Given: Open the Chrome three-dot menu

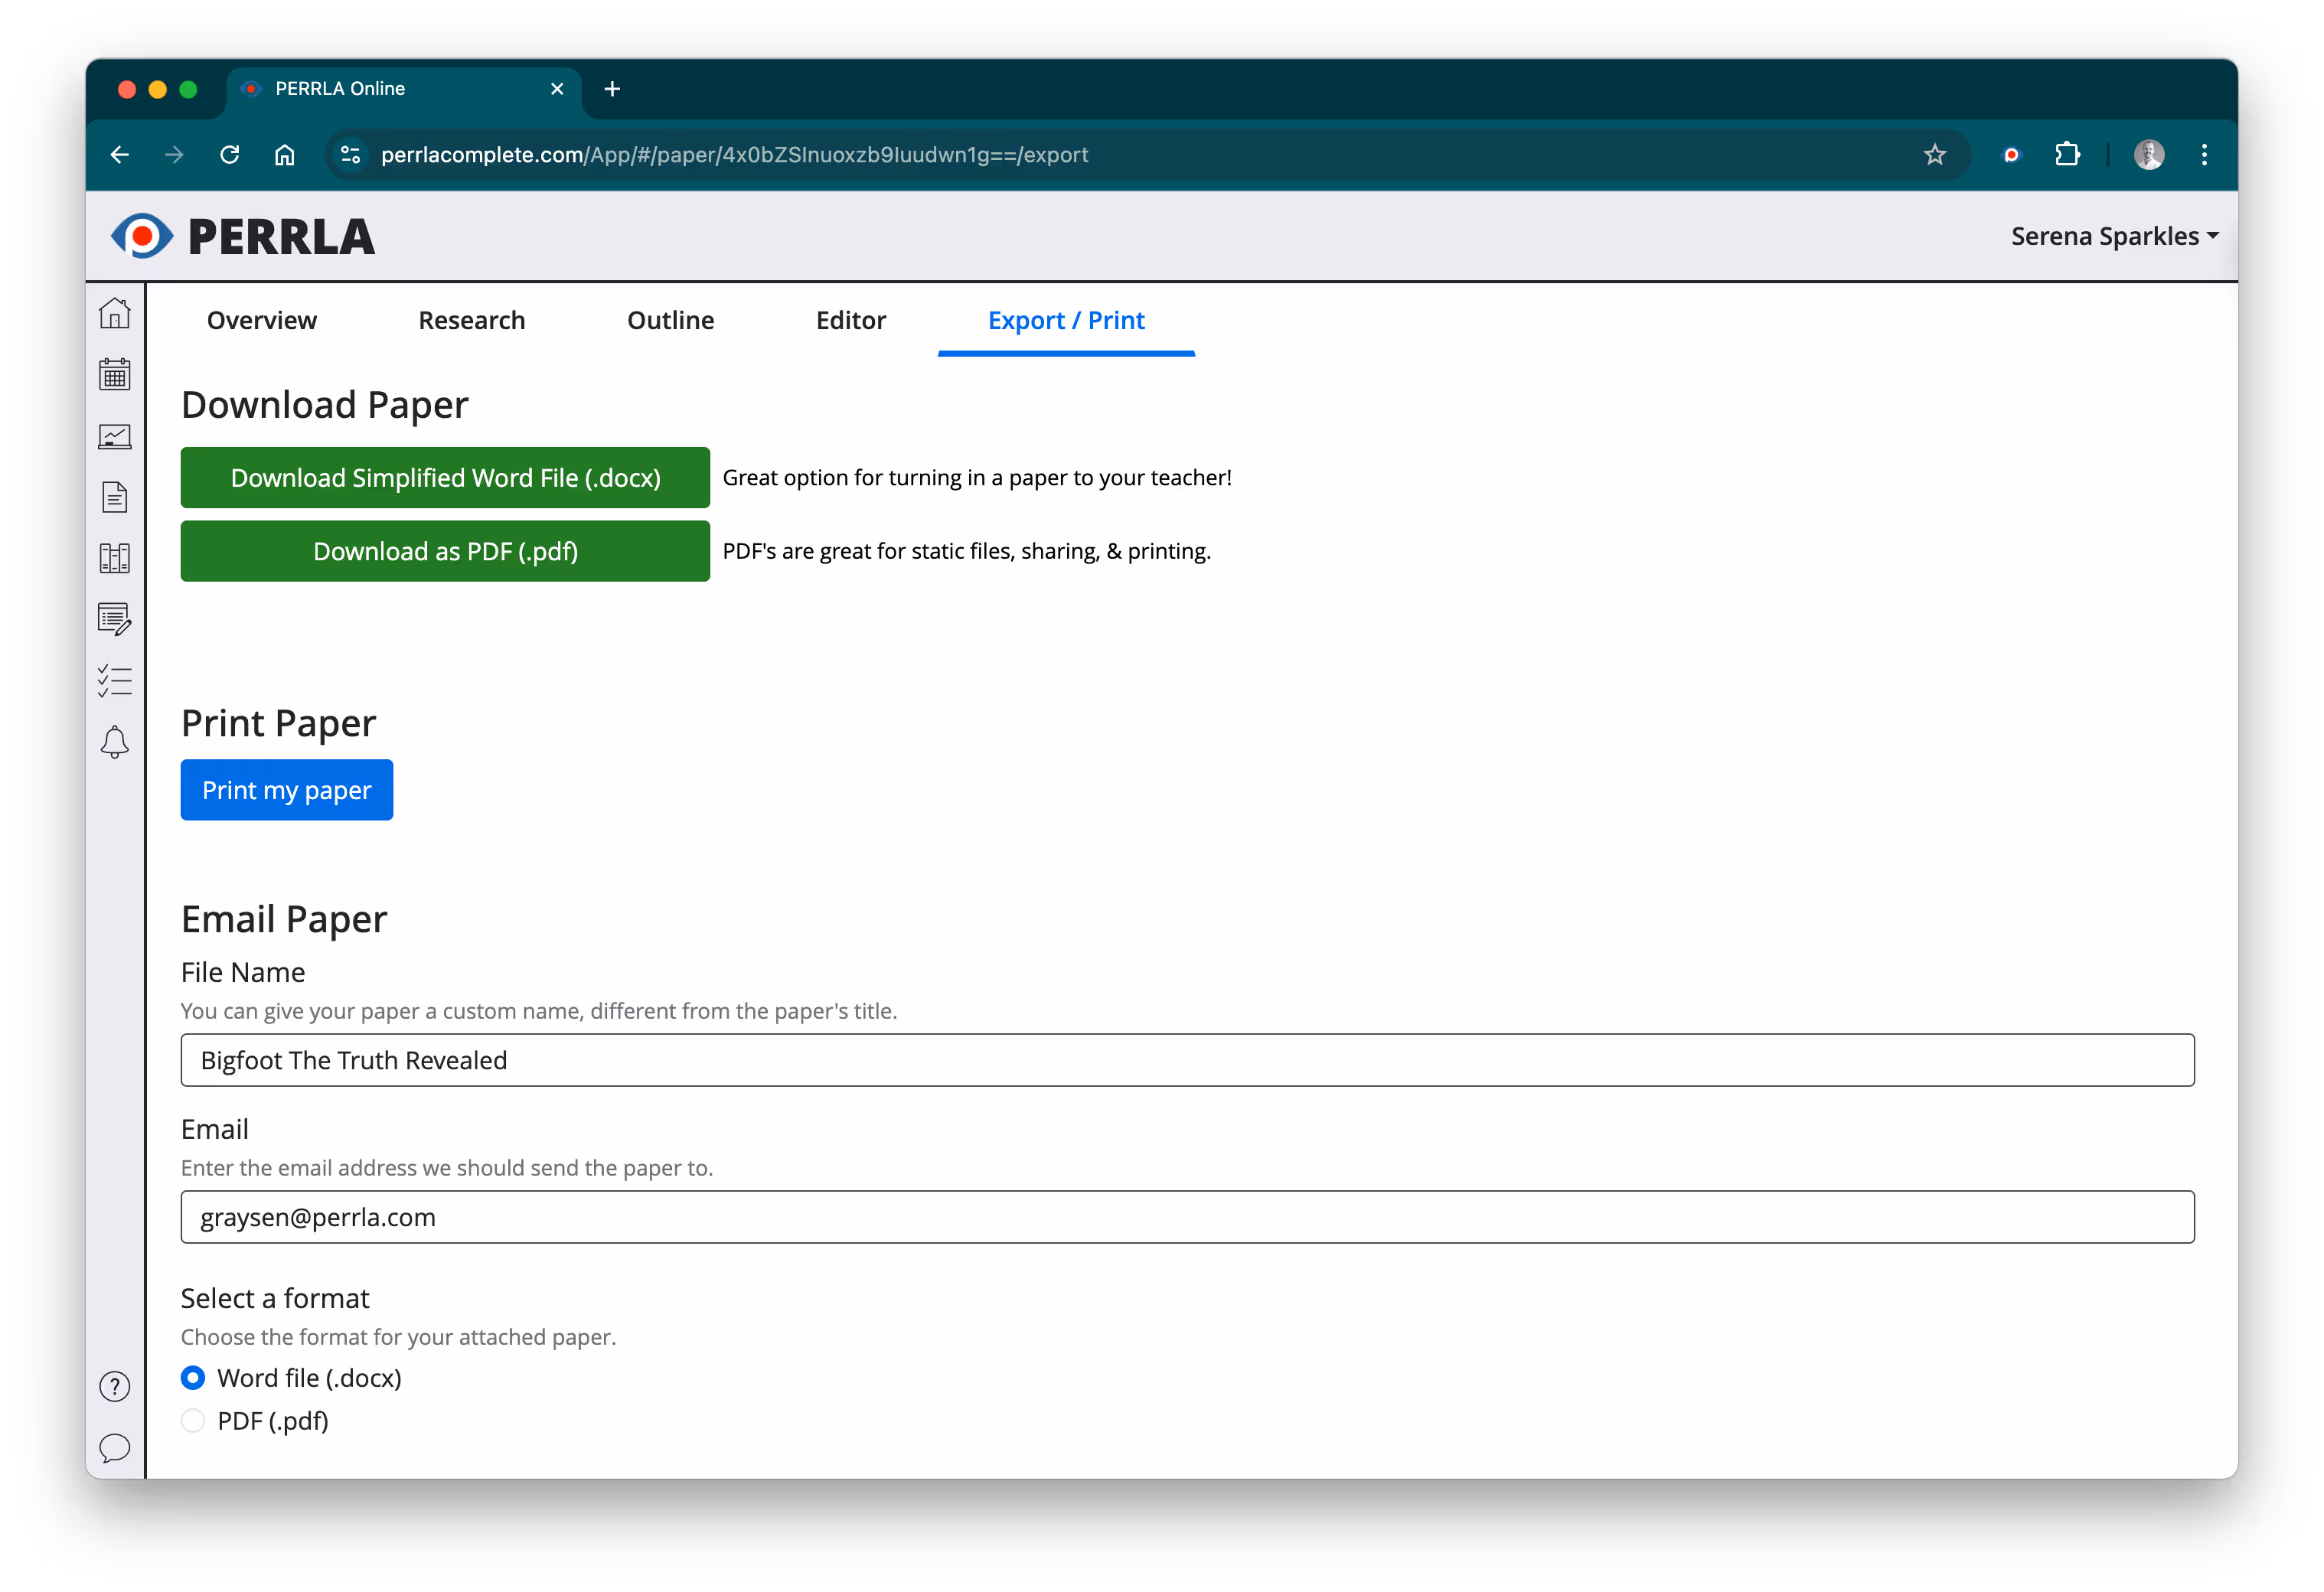Looking at the screenshot, I should click(x=2204, y=155).
